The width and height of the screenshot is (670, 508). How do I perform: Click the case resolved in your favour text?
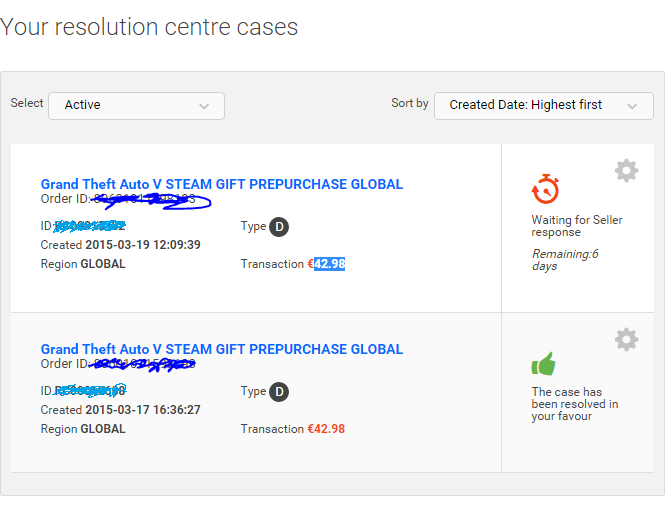click(575, 404)
